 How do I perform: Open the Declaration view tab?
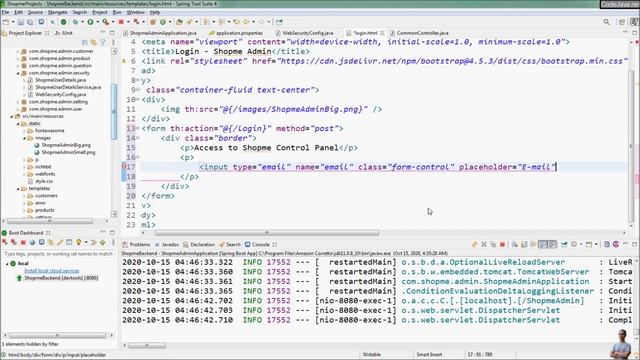[x=199, y=244]
